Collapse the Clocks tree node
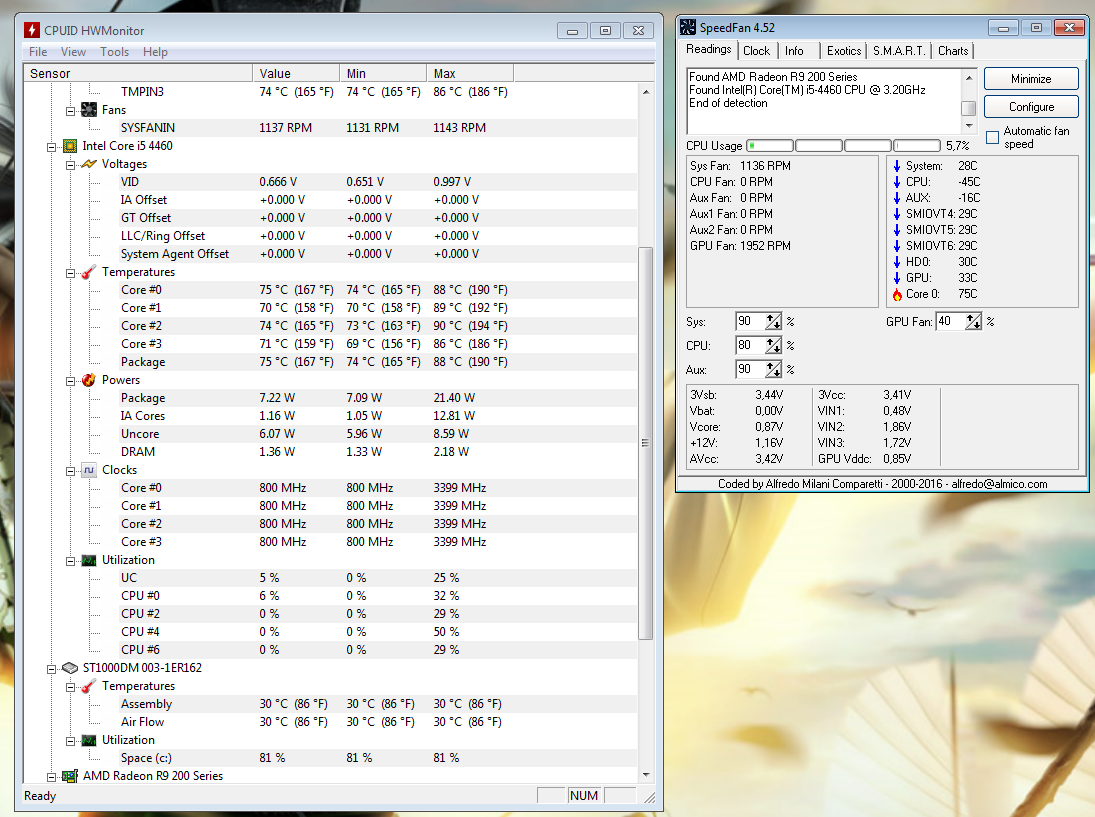The width and height of the screenshot is (1095, 817). pos(71,471)
